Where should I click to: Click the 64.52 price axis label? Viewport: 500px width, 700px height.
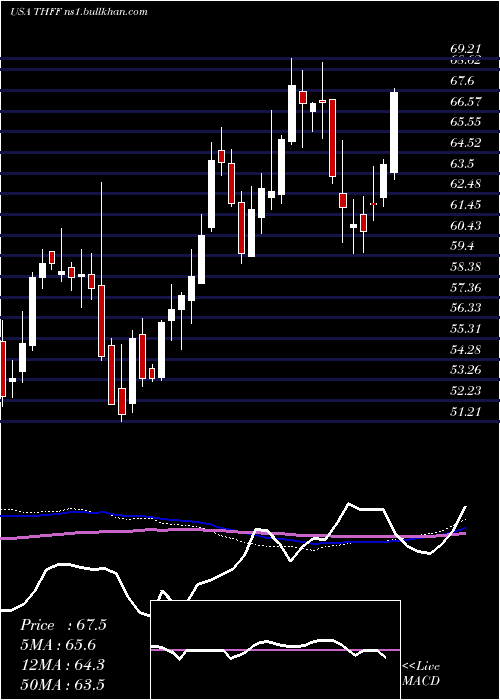tap(466, 143)
